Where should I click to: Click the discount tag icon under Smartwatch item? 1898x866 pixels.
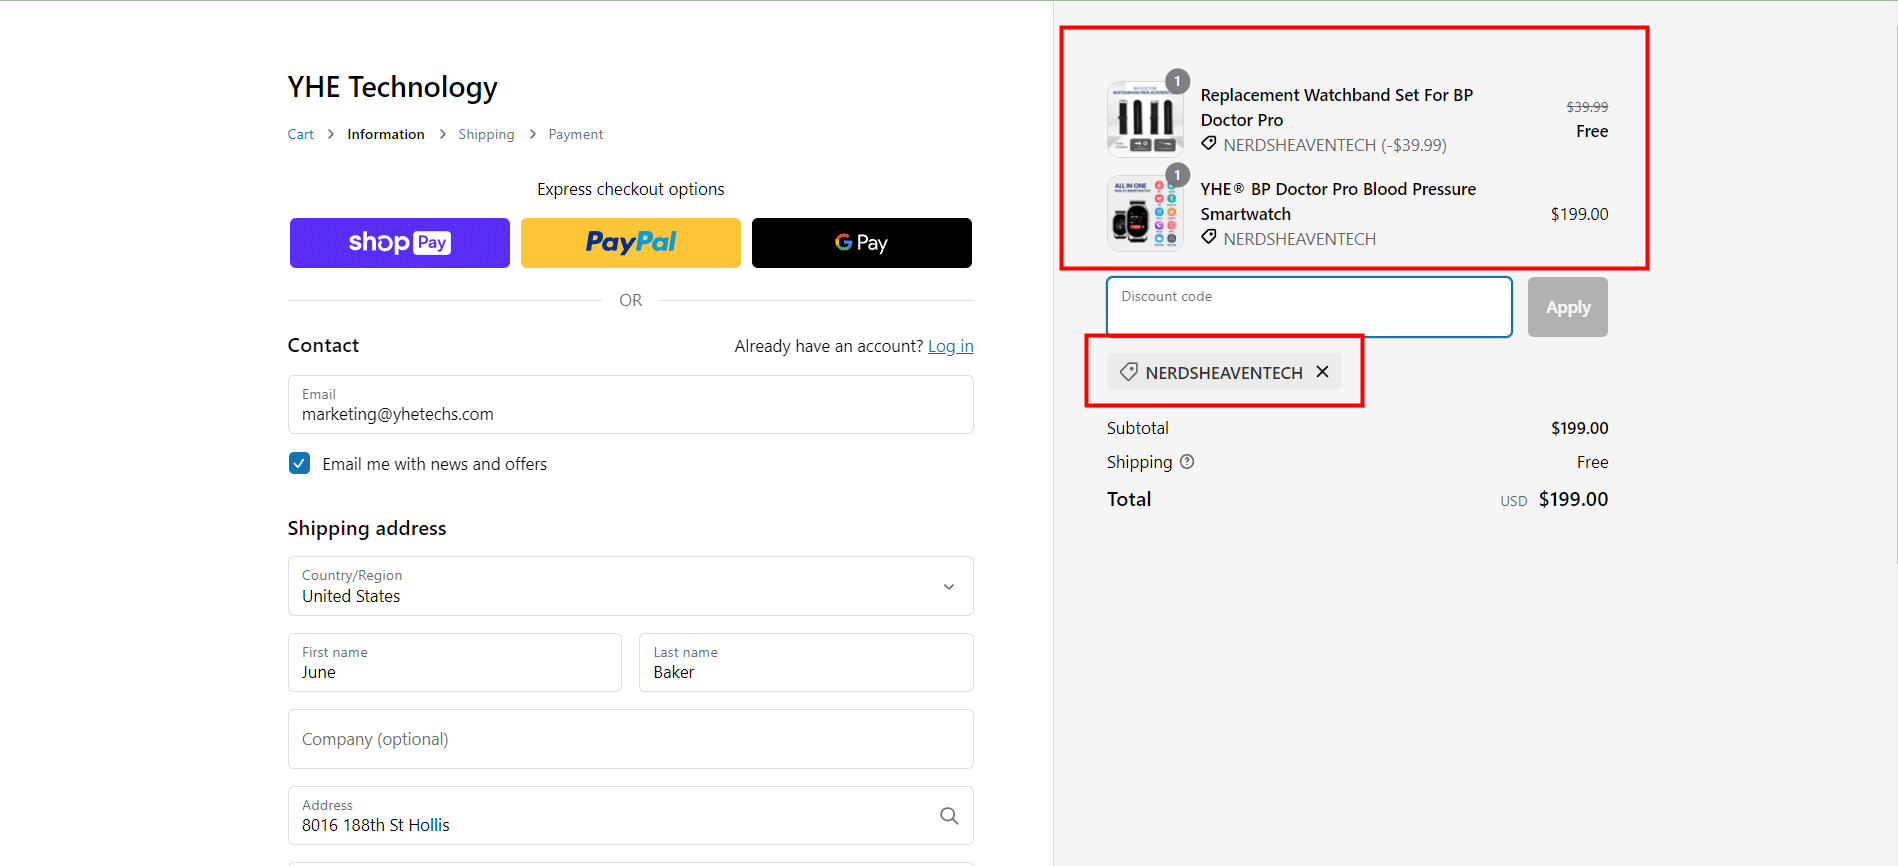coord(1209,238)
